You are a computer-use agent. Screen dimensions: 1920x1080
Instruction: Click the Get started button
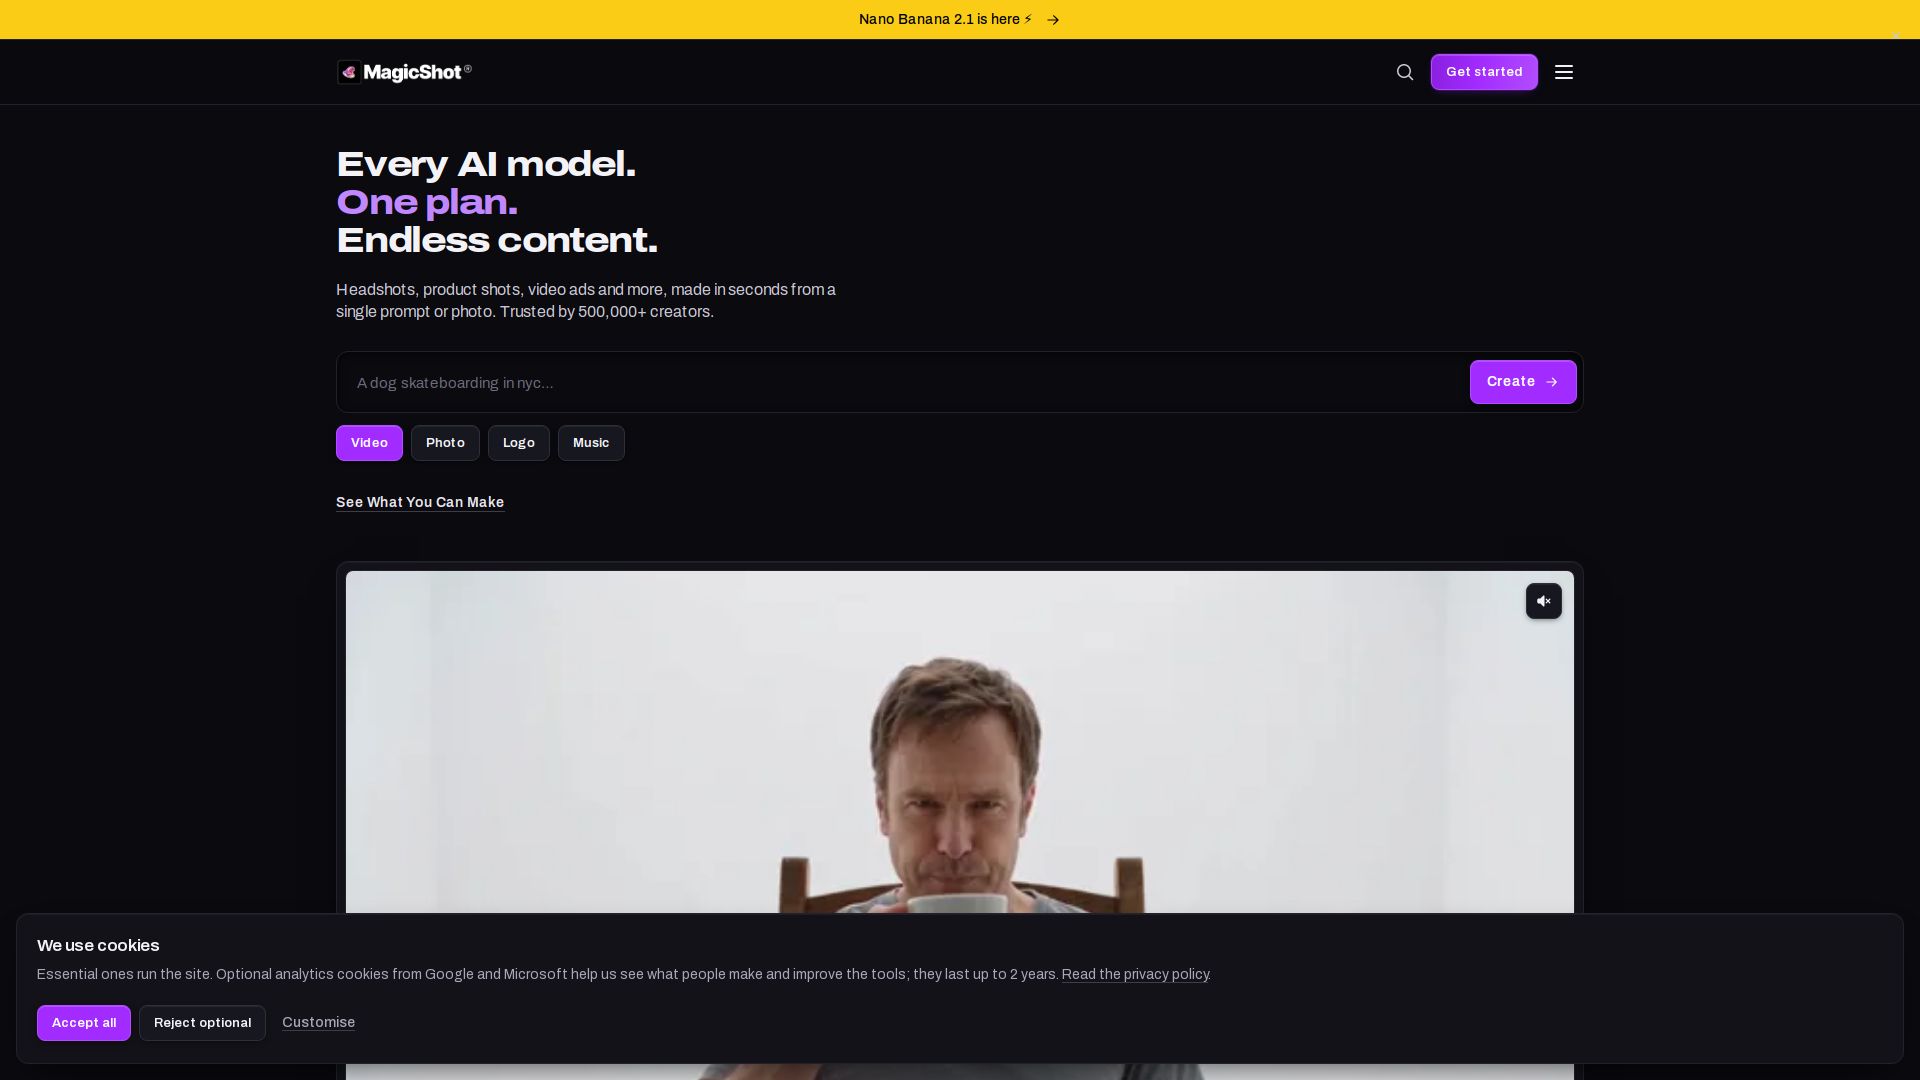click(x=1484, y=72)
